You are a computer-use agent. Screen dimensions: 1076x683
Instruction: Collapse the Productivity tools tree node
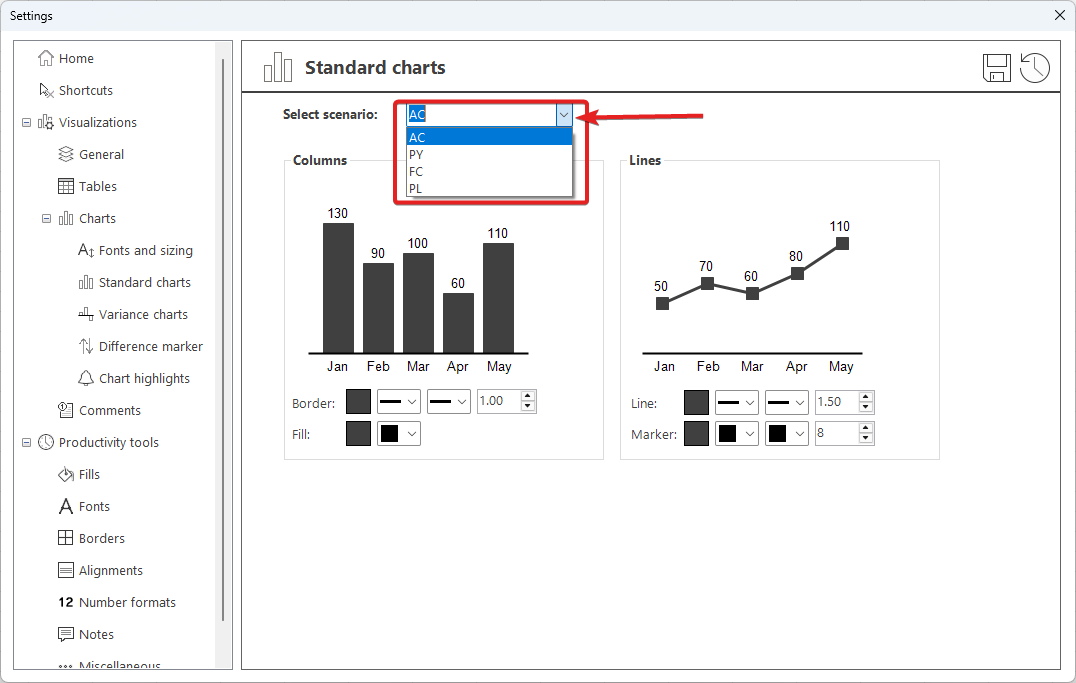coord(26,442)
